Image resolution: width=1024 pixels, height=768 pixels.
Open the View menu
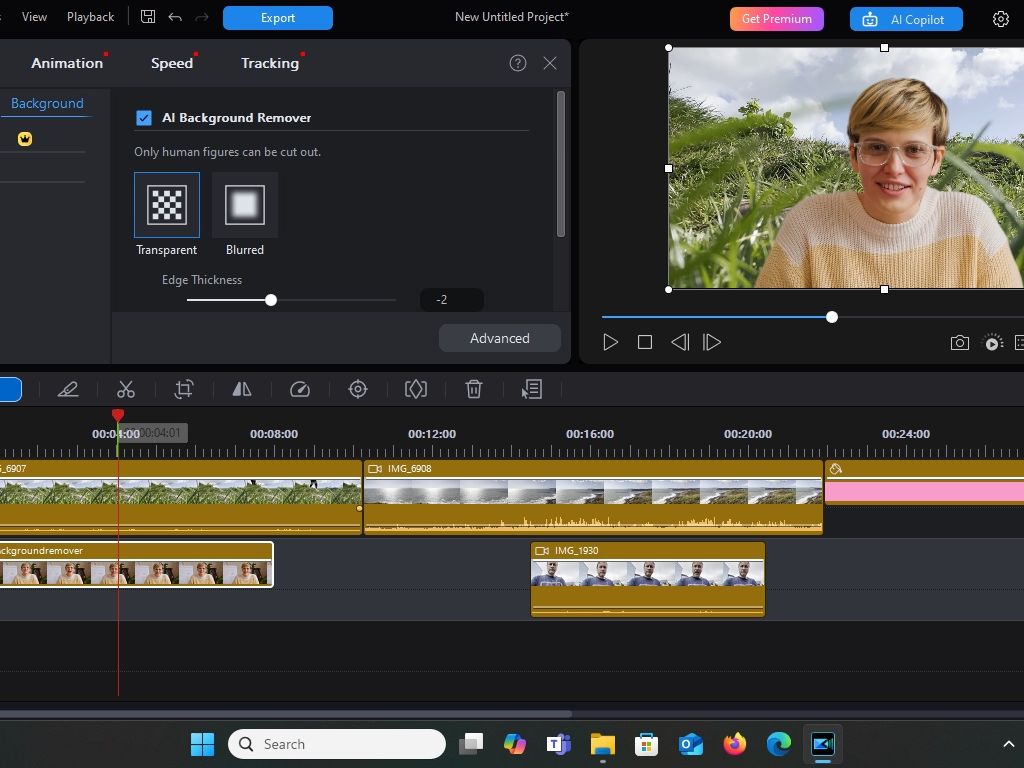click(34, 17)
